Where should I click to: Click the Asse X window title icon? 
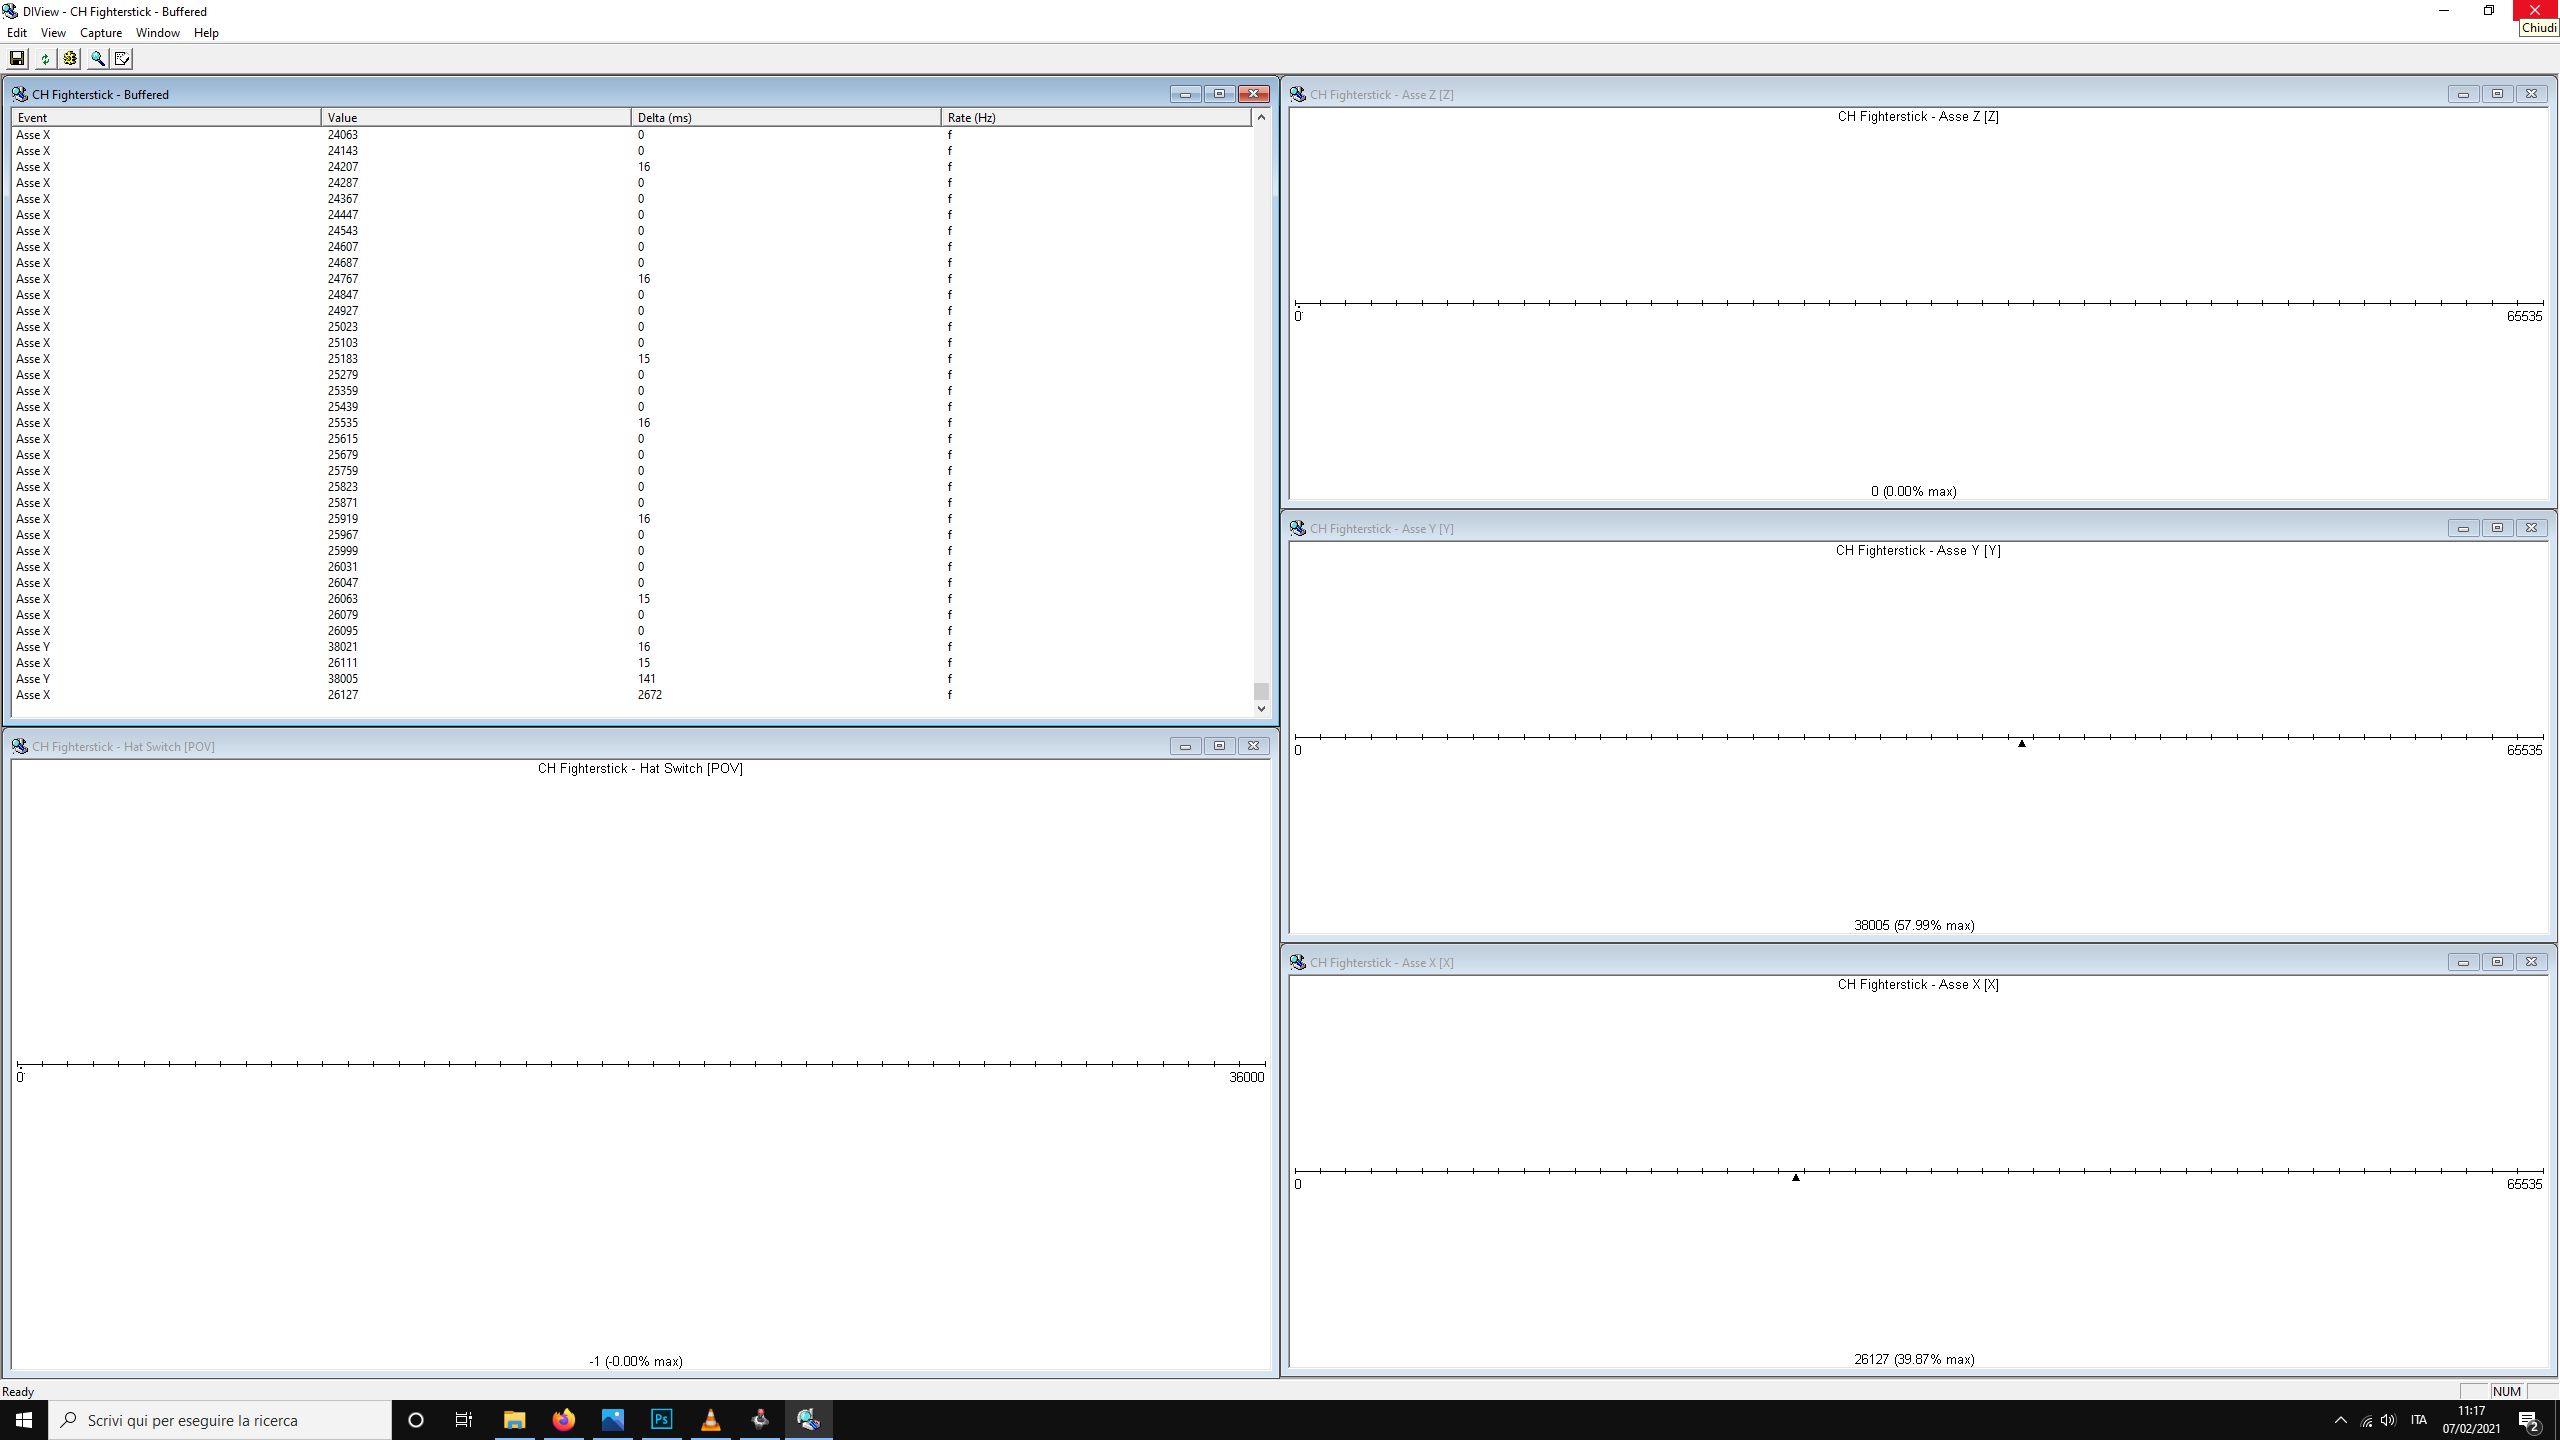coord(1298,962)
